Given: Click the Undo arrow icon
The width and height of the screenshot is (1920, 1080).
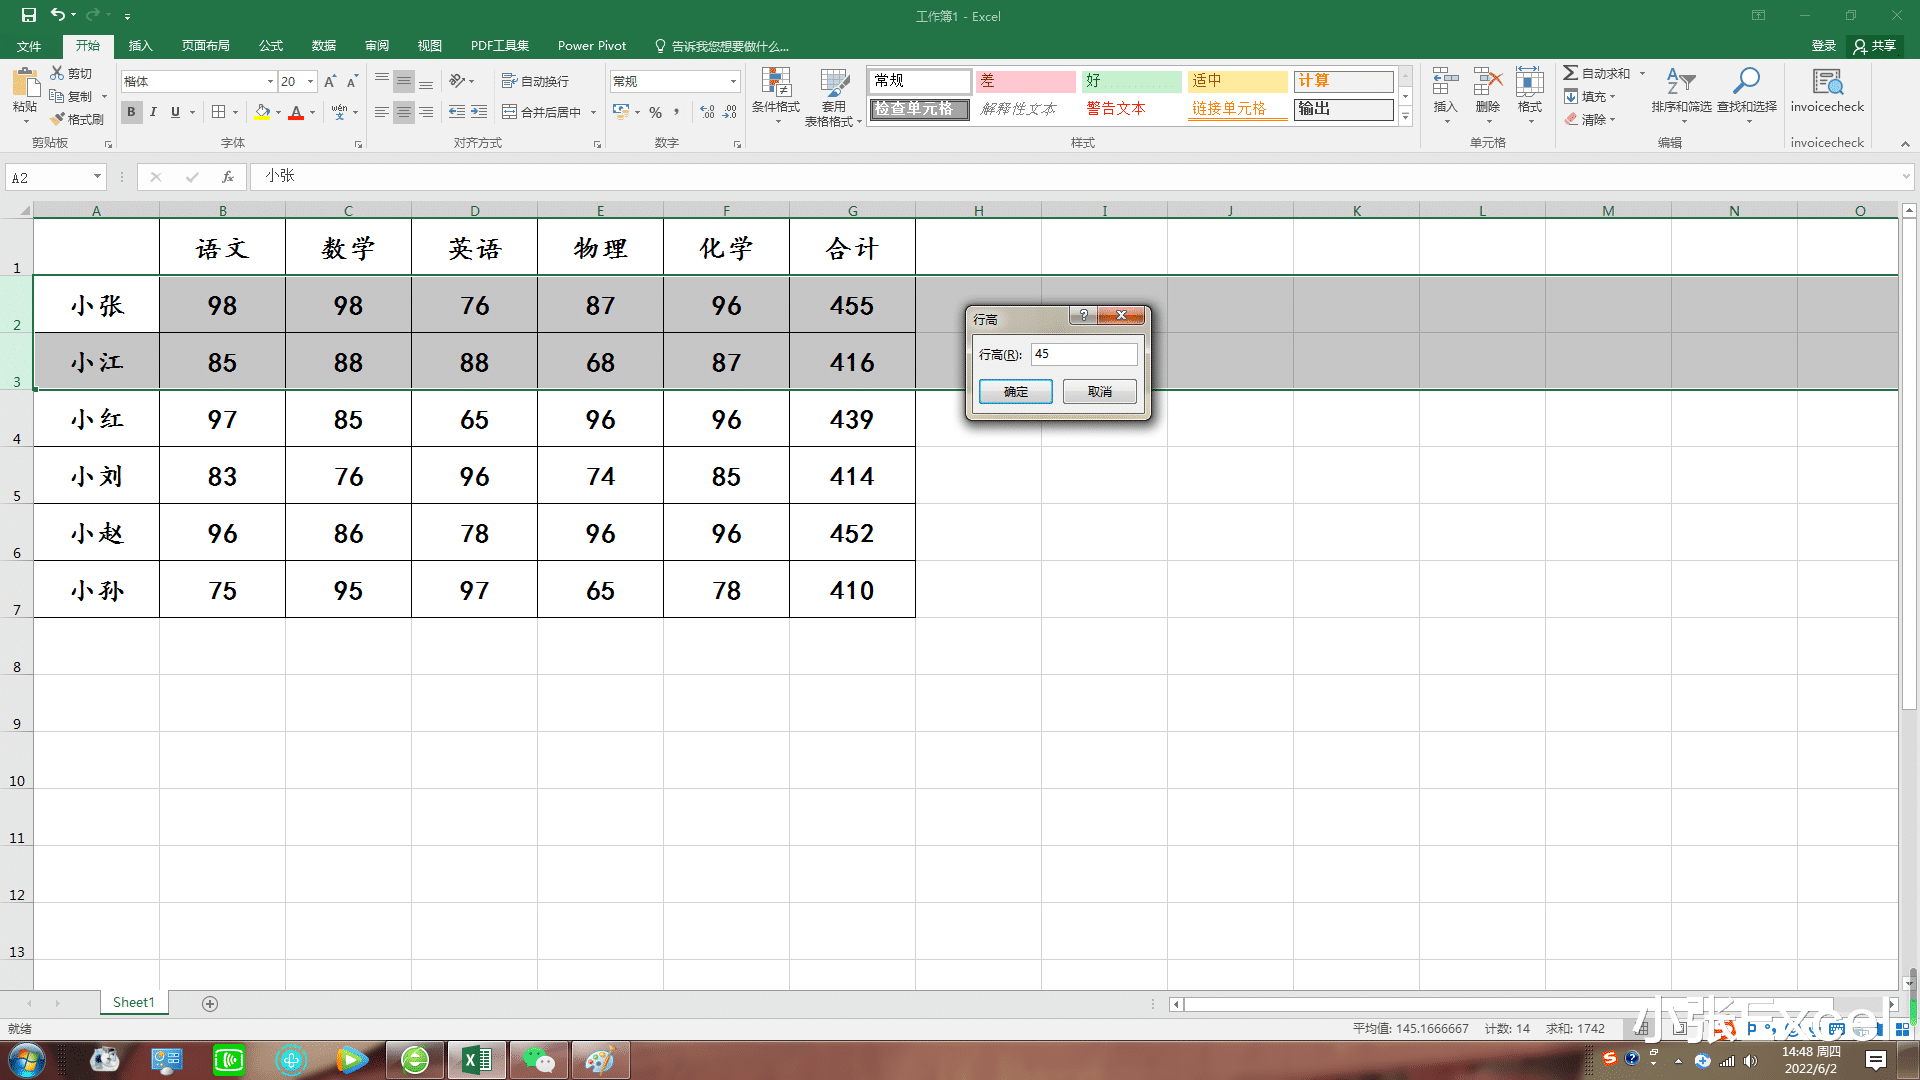Looking at the screenshot, I should click(x=58, y=15).
